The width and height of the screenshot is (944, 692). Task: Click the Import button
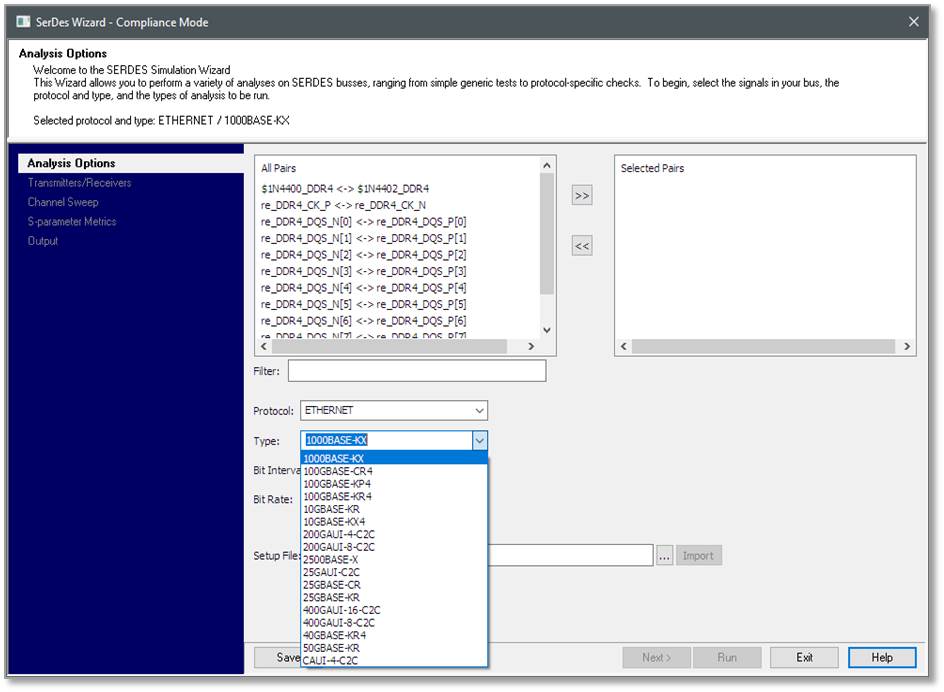coord(698,555)
